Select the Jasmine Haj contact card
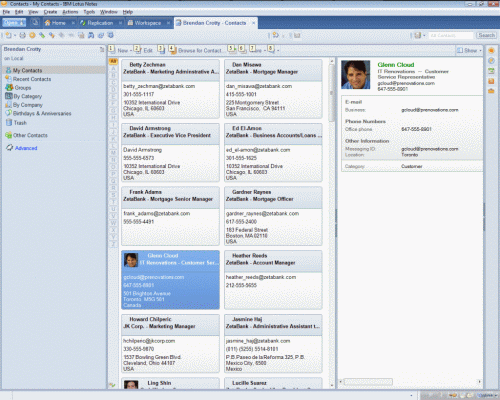The image size is (500, 400). coord(273,343)
